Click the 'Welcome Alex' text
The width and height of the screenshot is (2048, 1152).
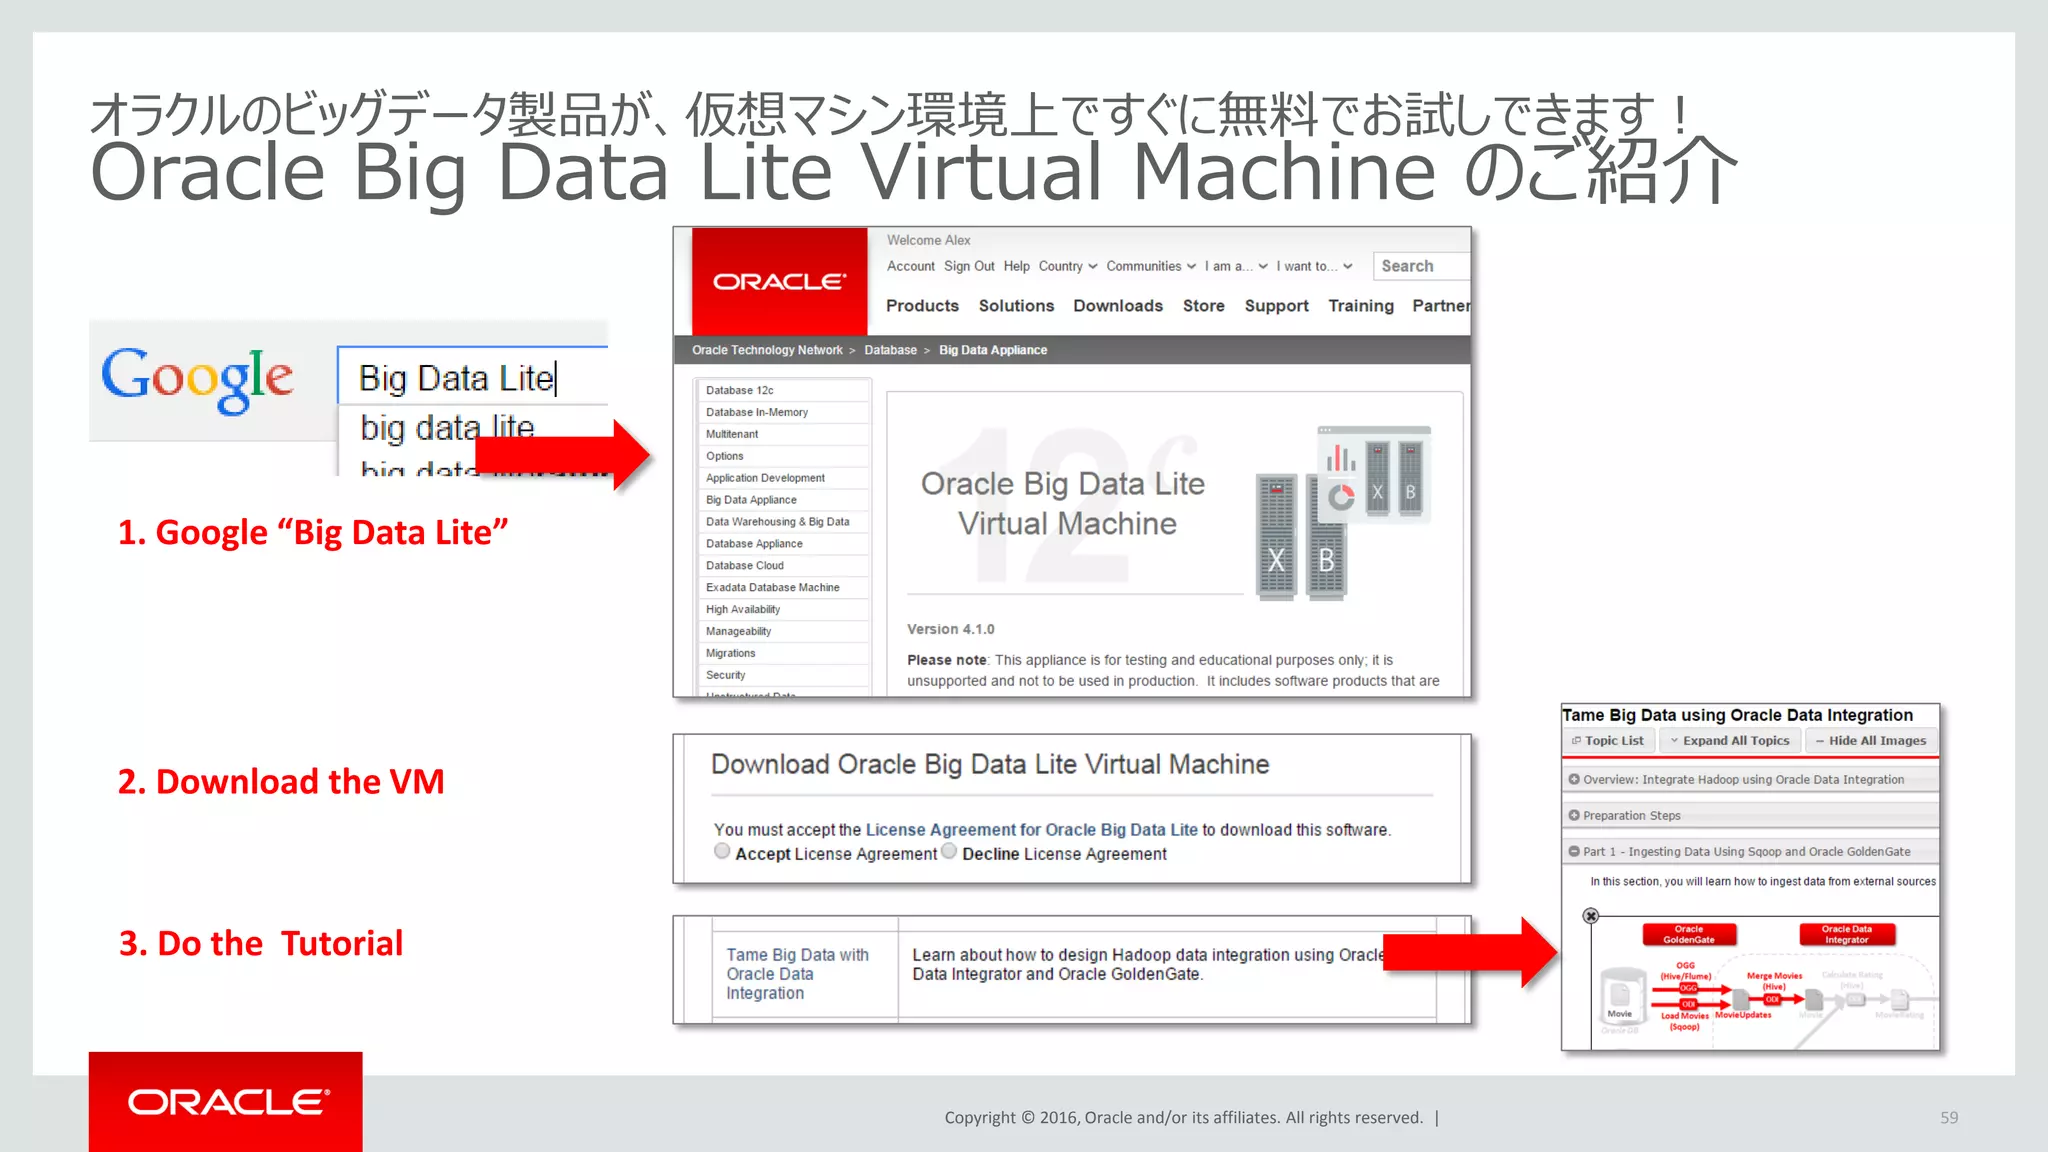point(928,240)
